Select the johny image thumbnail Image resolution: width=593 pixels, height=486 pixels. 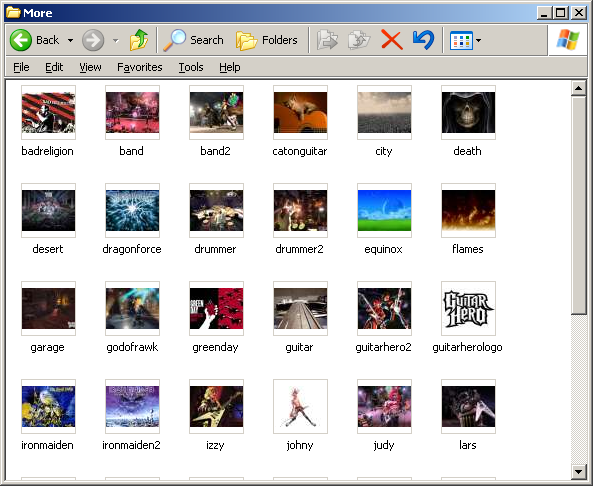pos(300,406)
